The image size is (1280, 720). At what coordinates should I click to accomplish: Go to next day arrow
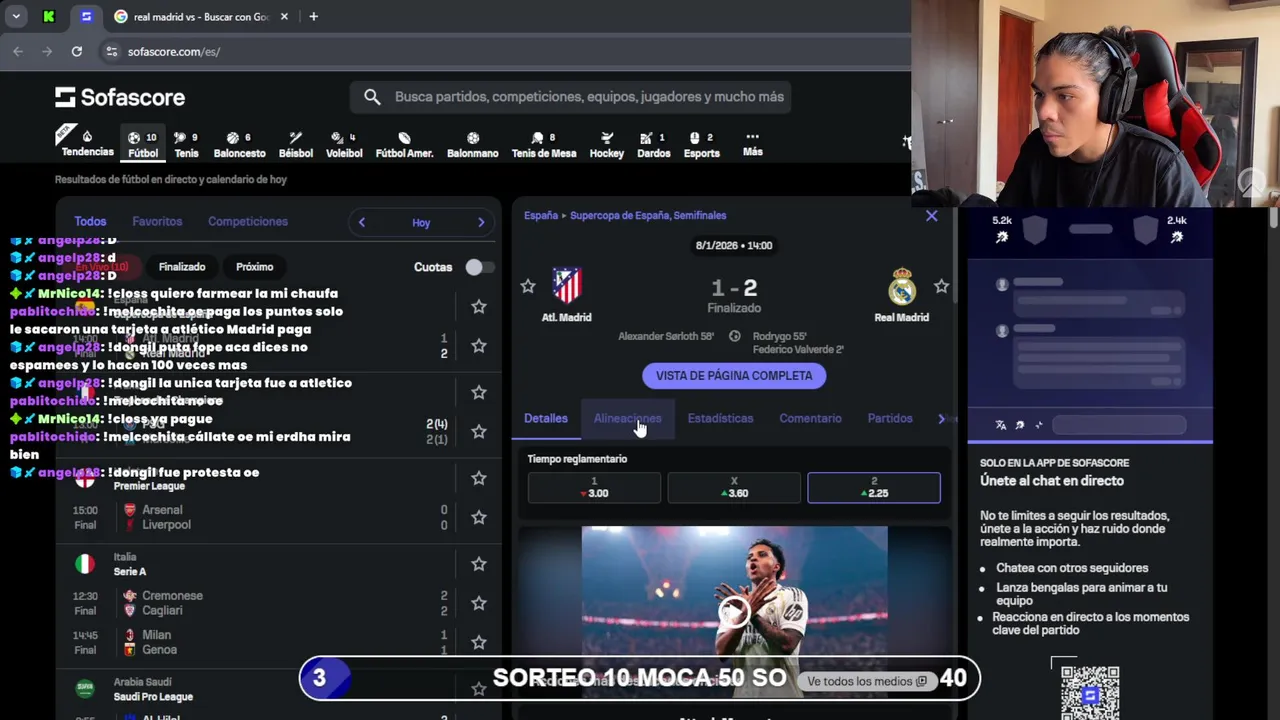pos(481,222)
